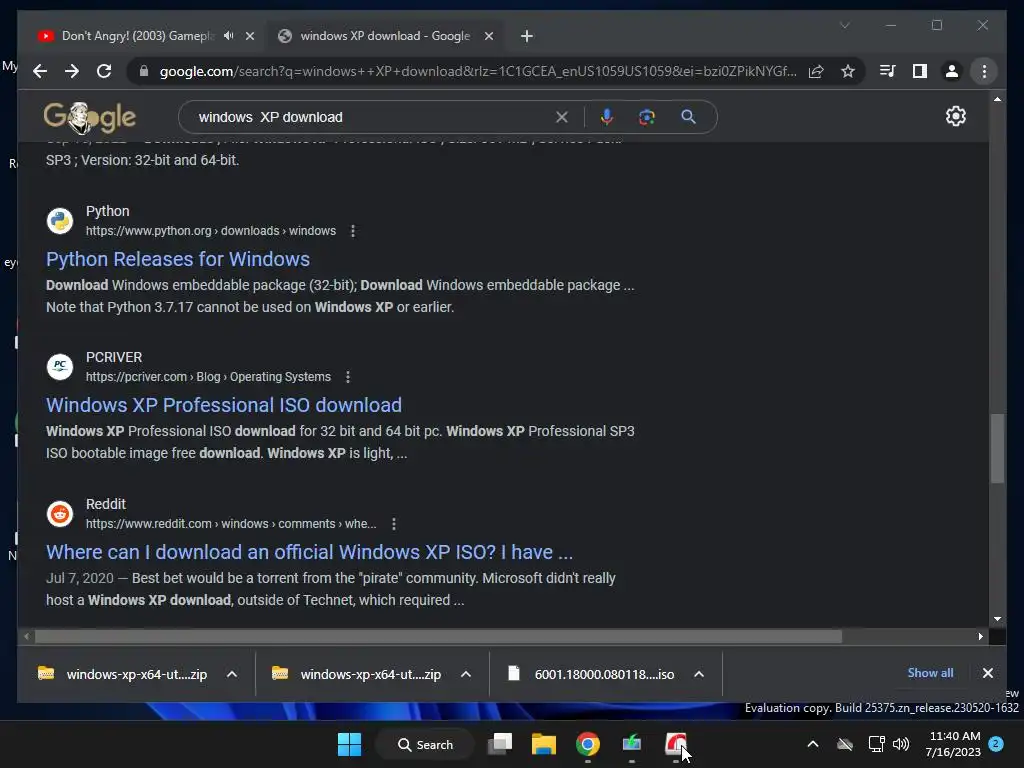Open second windows-xp-x64-ut zip download
The height and width of the screenshot is (768, 1024).
[357, 674]
